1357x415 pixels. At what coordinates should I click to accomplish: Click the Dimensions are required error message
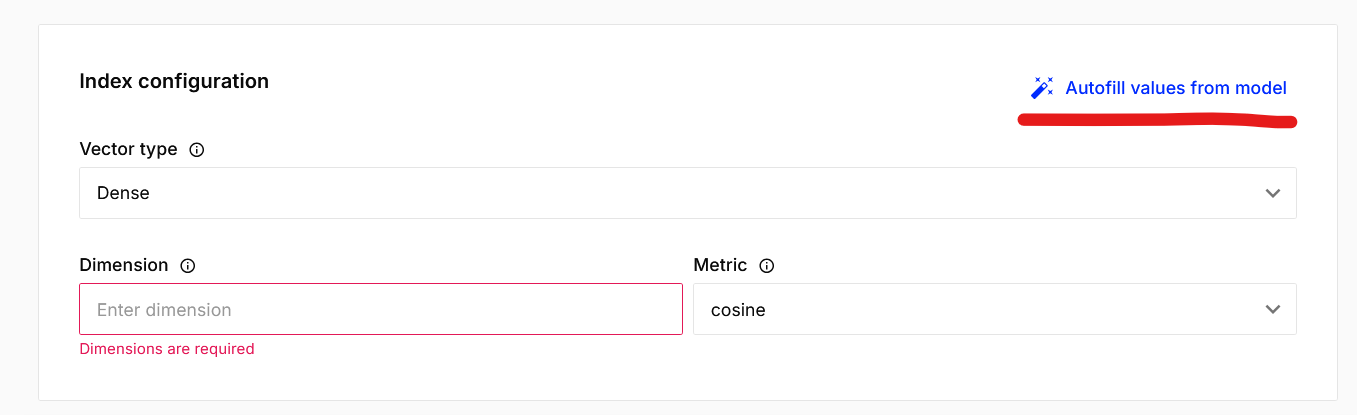click(167, 349)
